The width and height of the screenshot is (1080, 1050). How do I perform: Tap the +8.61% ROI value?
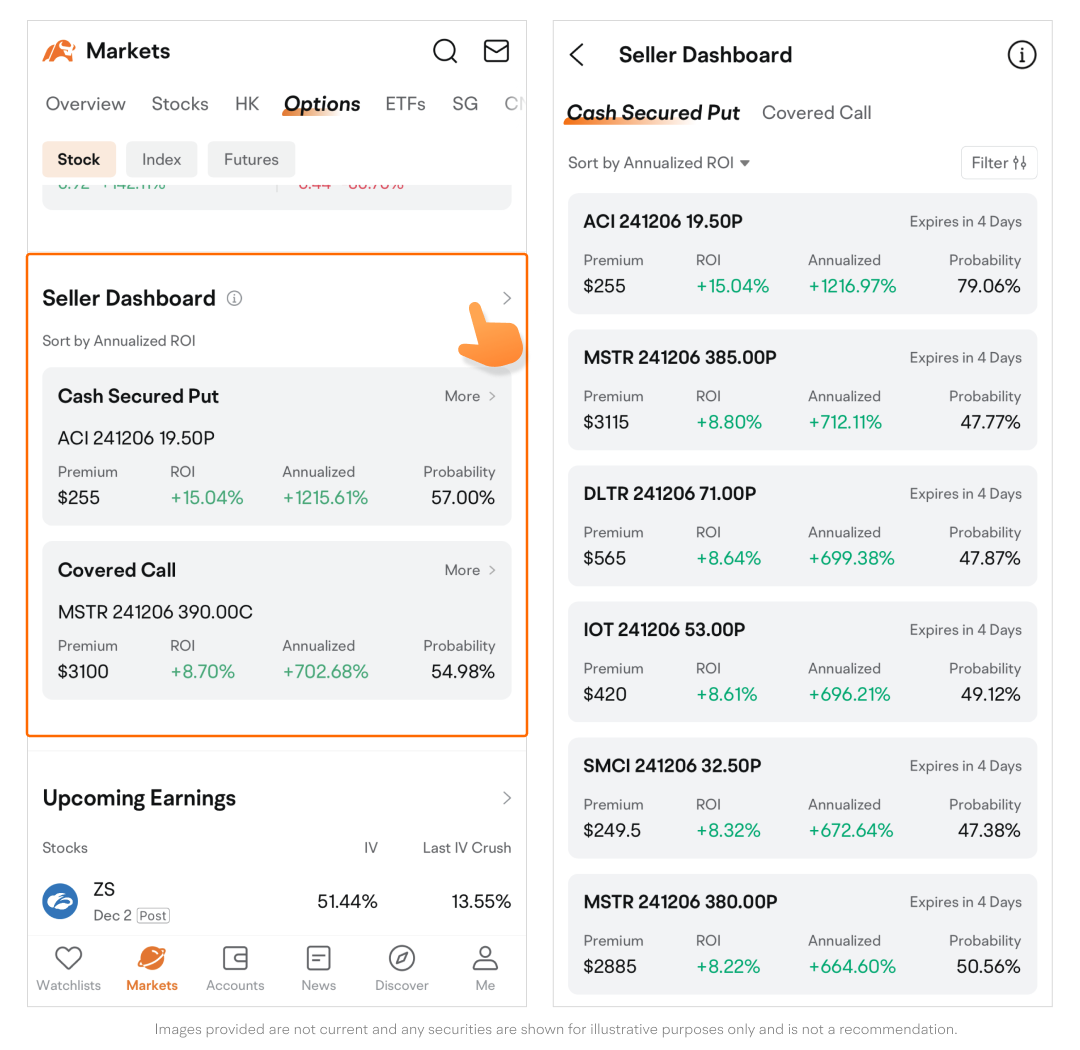(x=727, y=694)
